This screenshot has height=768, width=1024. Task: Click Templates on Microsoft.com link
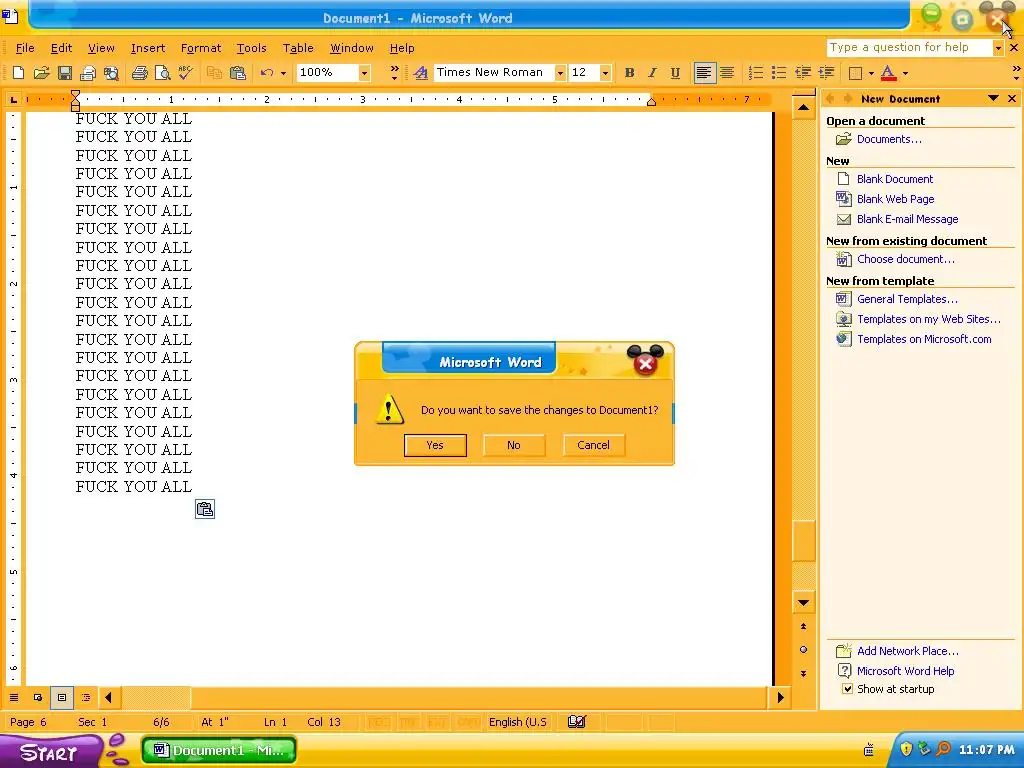pos(924,339)
